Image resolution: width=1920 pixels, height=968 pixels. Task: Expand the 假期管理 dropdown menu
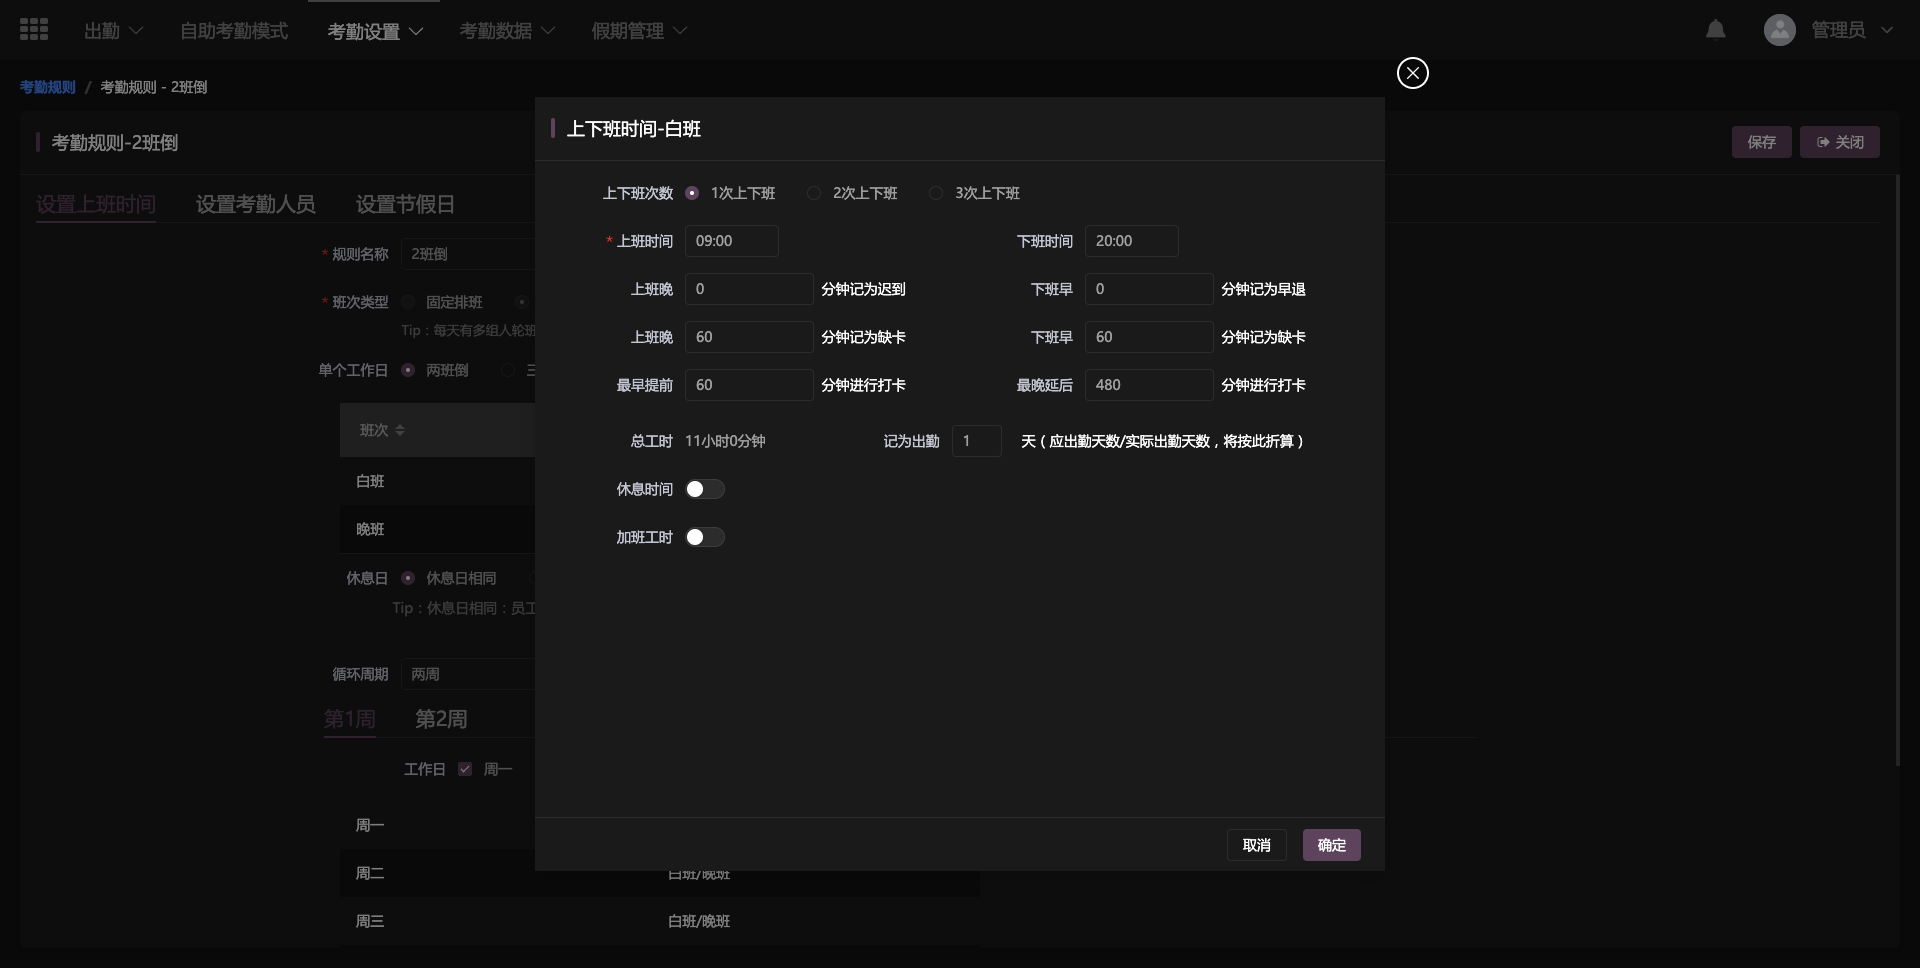pyautogui.click(x=639, y=31)
